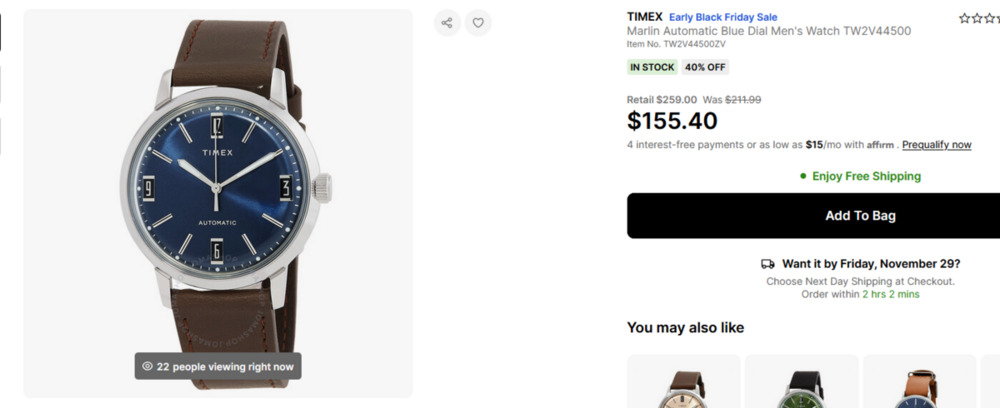The image size is (1000, 408).
Task: Click the green free shipping dot
Action: [803, 176]
